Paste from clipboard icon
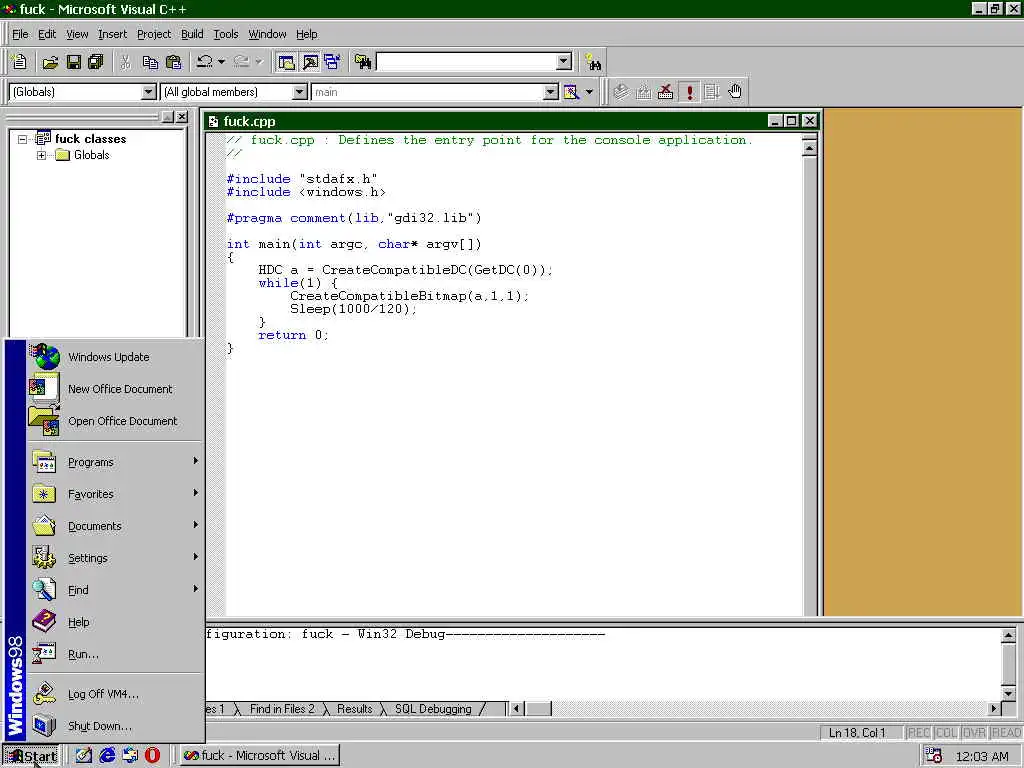This screenshot has height=768, width=1024. pos(173,62)
